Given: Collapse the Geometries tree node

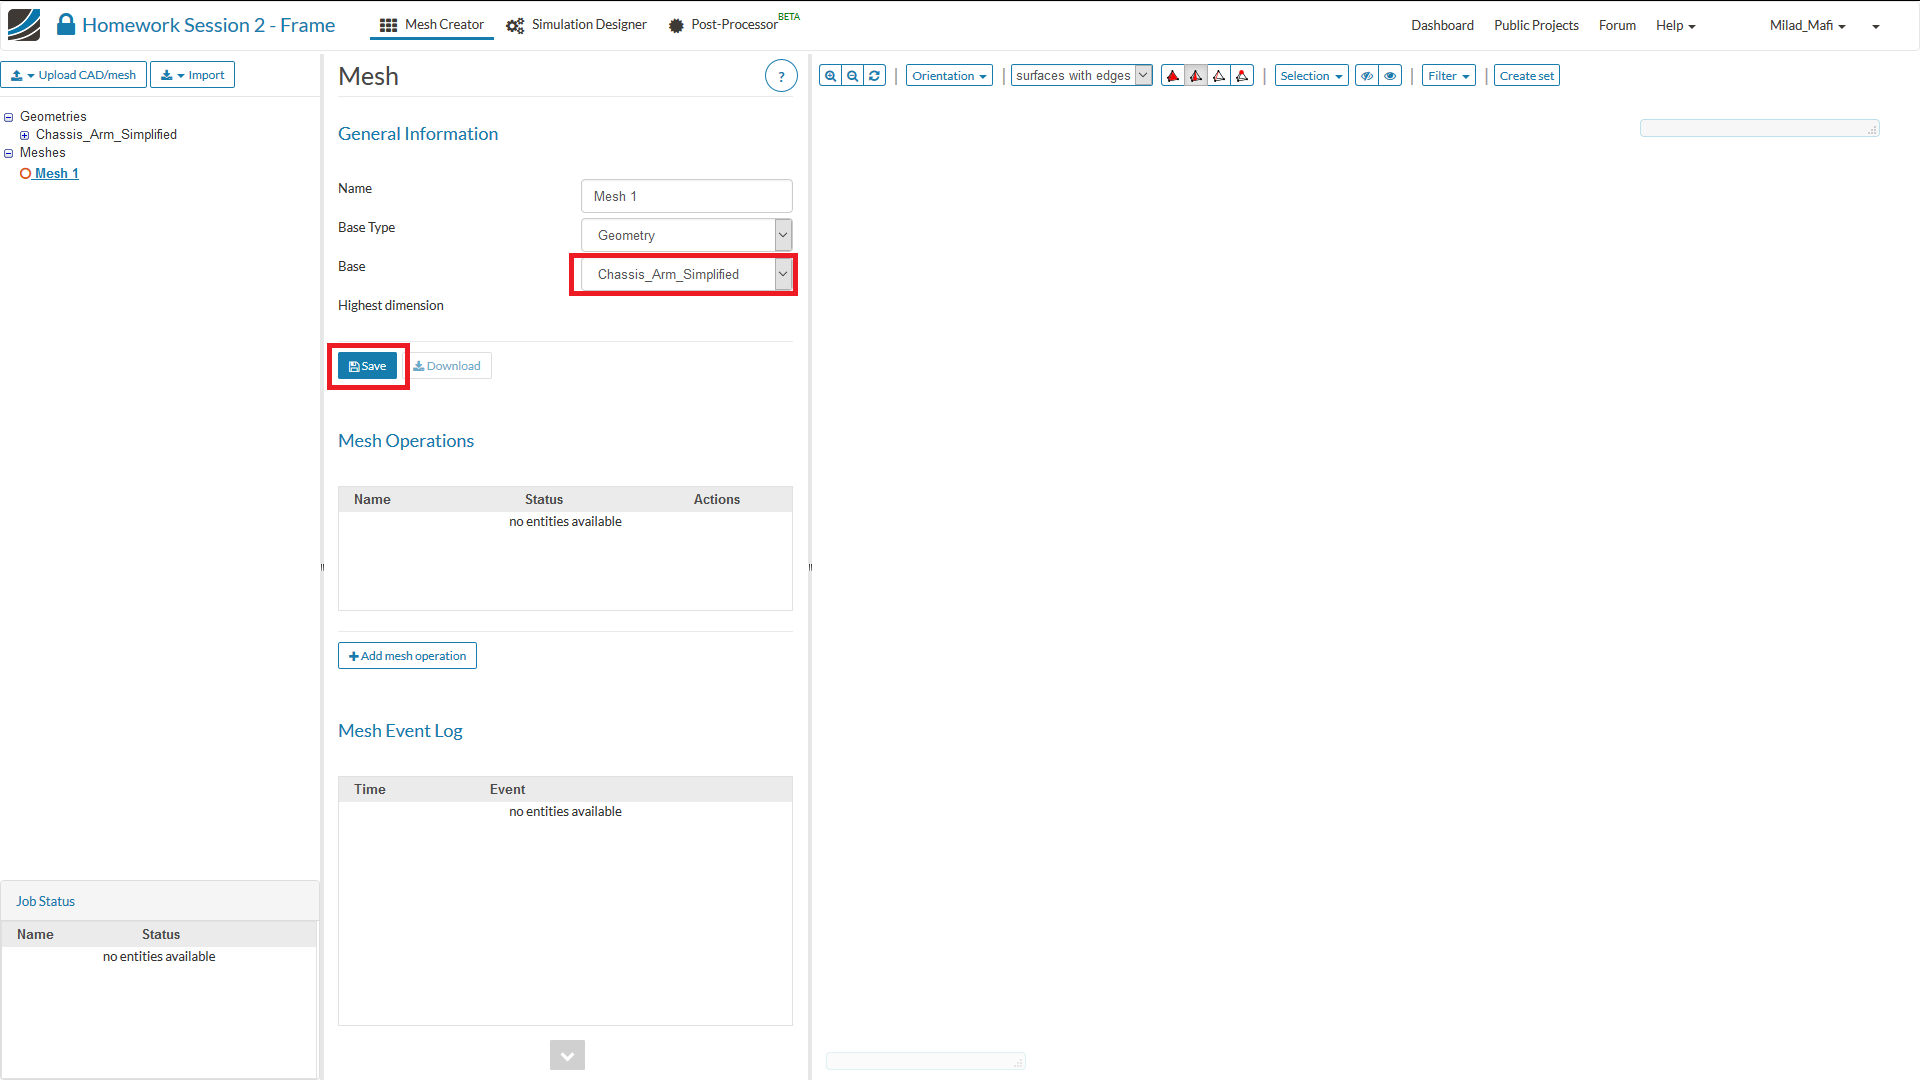Looking at the screenshot, I should point(9,117).
